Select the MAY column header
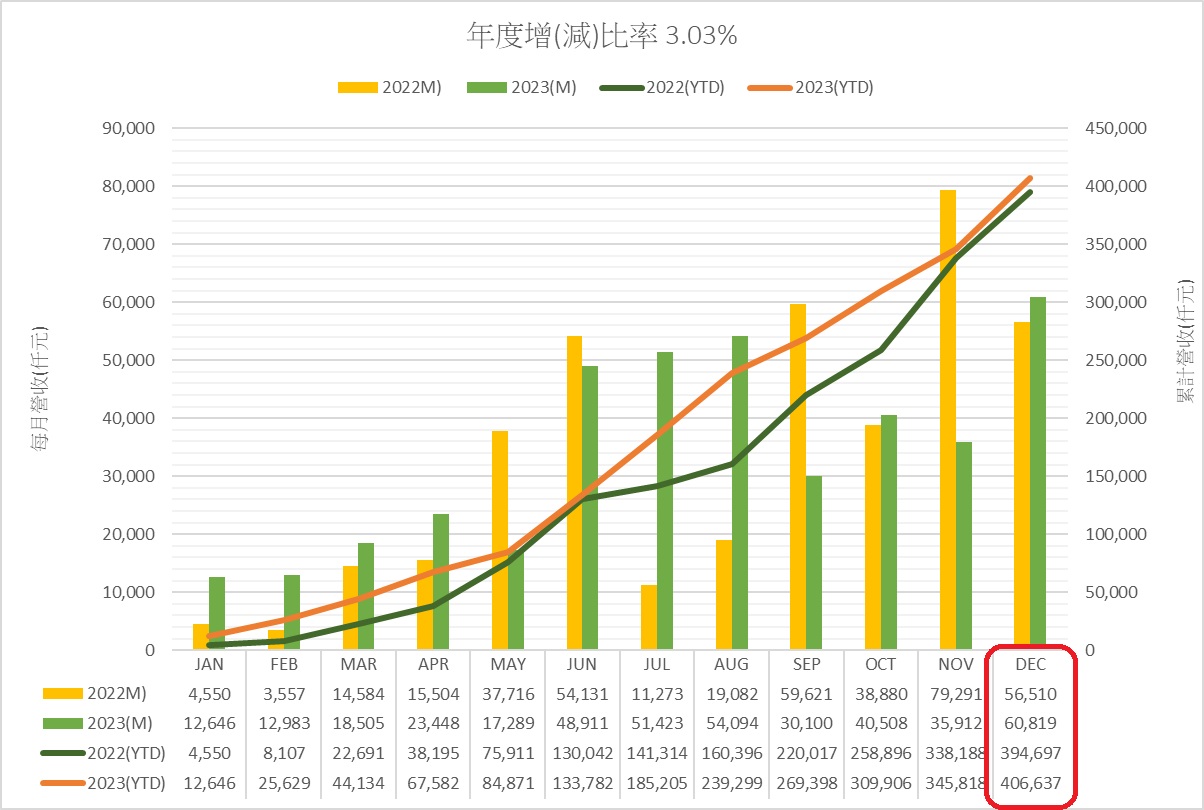The width and height of the screenshot is (1204, 810). pos(507,664)
